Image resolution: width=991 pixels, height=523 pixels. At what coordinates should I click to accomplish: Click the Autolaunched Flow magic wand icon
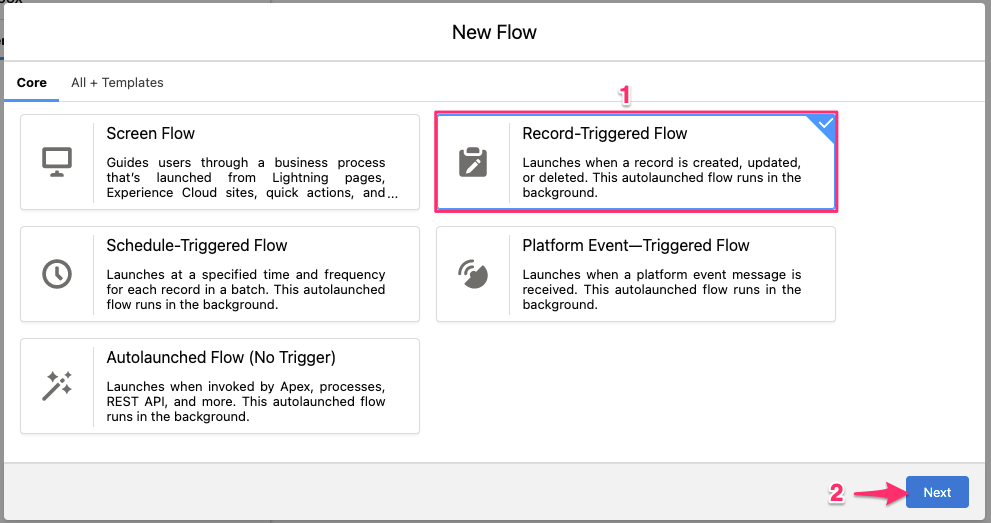(x=56, y=385)
